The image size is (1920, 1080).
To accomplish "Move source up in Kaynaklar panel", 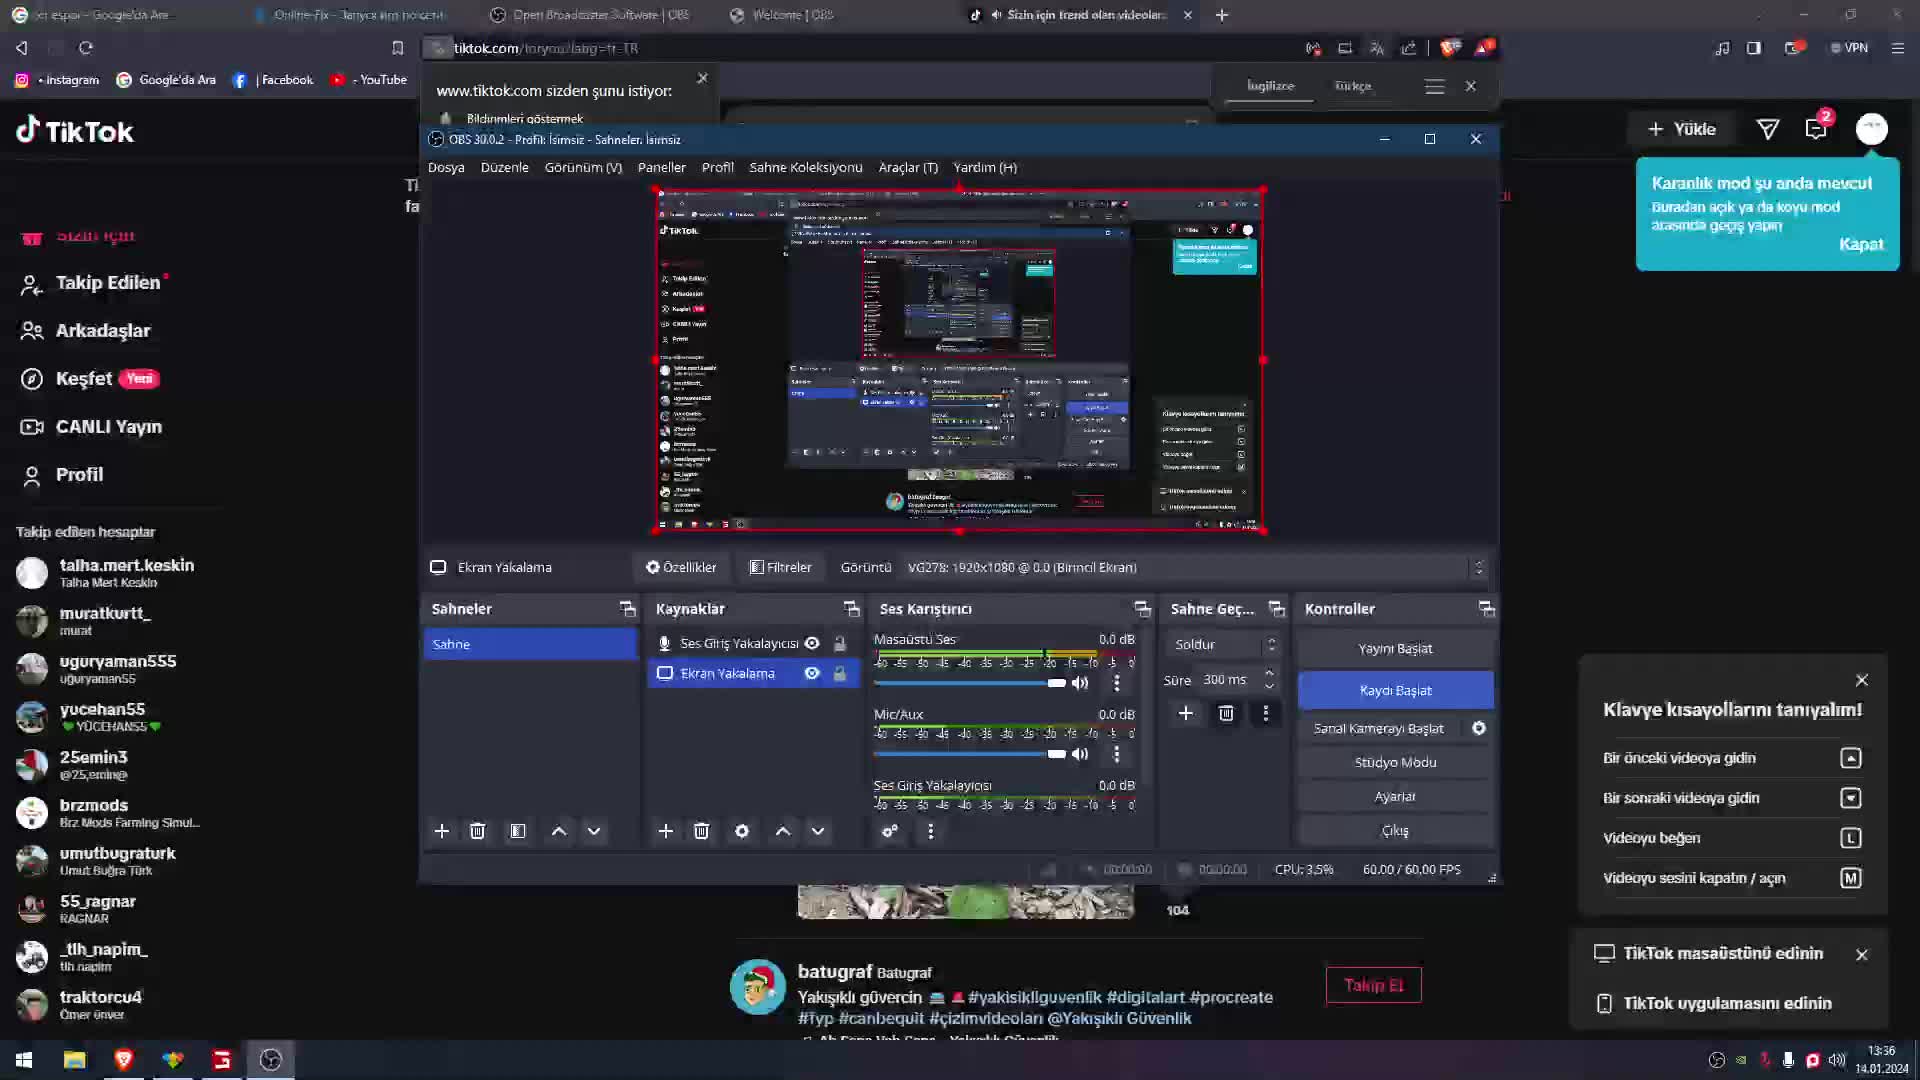I will (x=783, y=831).
